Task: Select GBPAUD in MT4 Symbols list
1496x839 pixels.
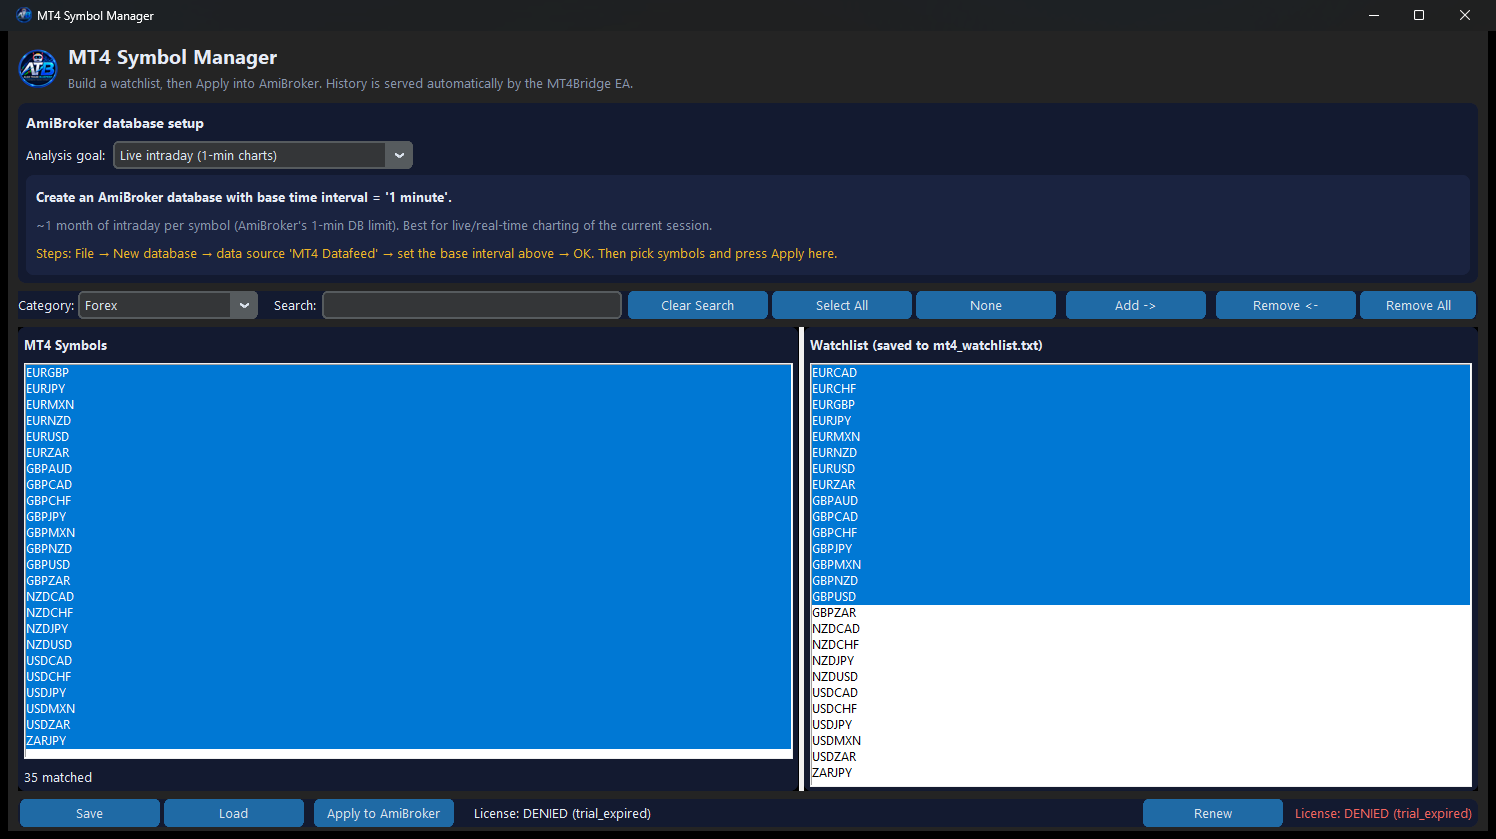Action: tap(408, 469)
